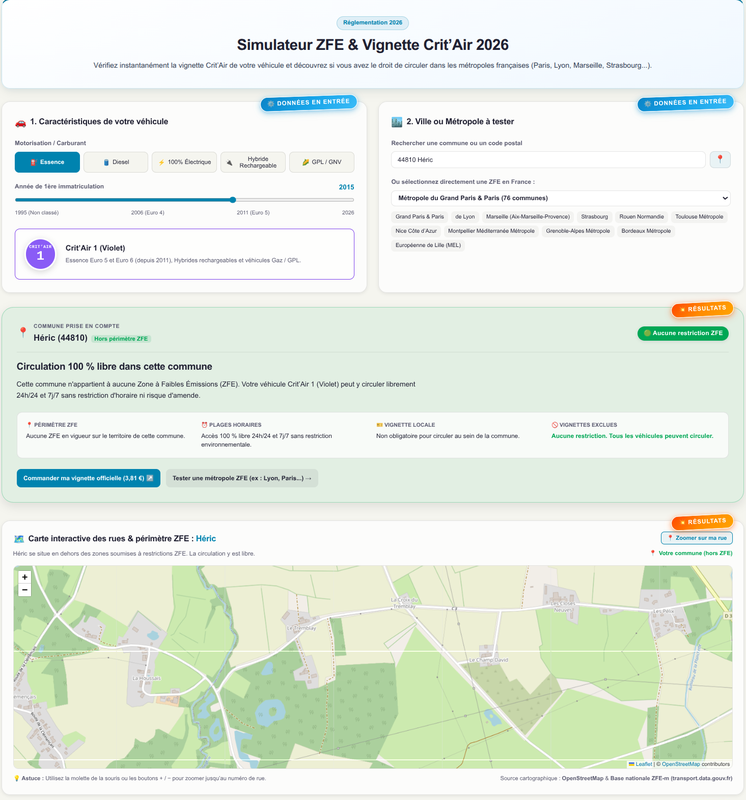Click the Crit'Air 1 violet badge
The height and width of the screenshot is (800, 746).
40,254
